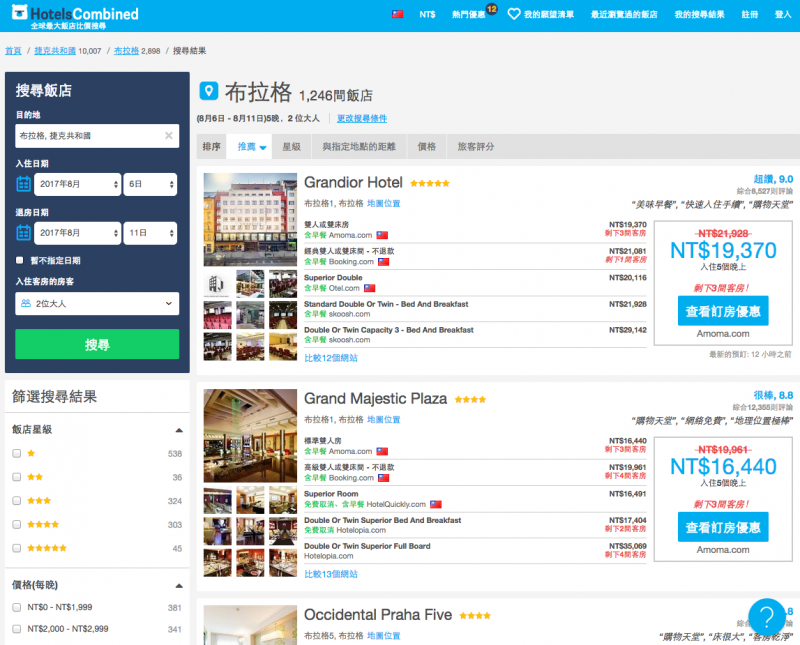Click Grand Majestic Plaza four-star rating
Screen dimensions: 800x645
pos(470,400)
